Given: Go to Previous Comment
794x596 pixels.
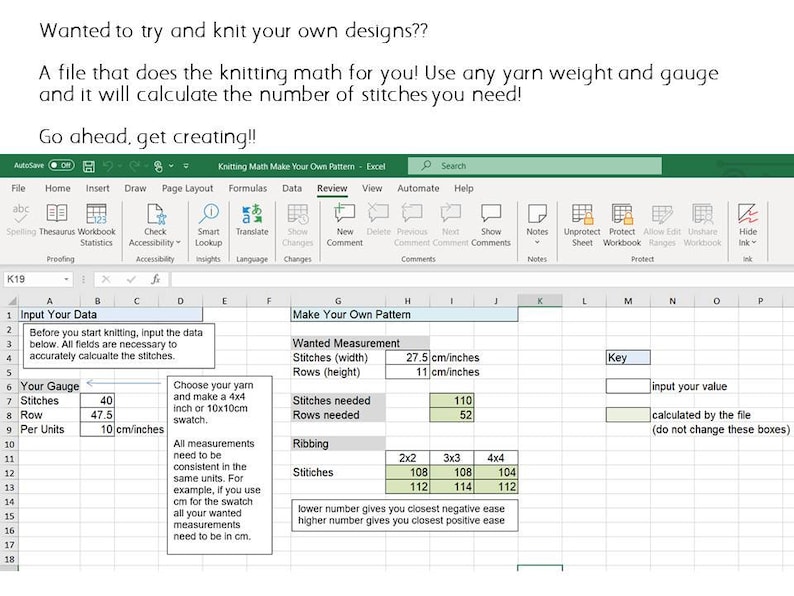Looking at the screenshot, I should click(x=412, y=225).
